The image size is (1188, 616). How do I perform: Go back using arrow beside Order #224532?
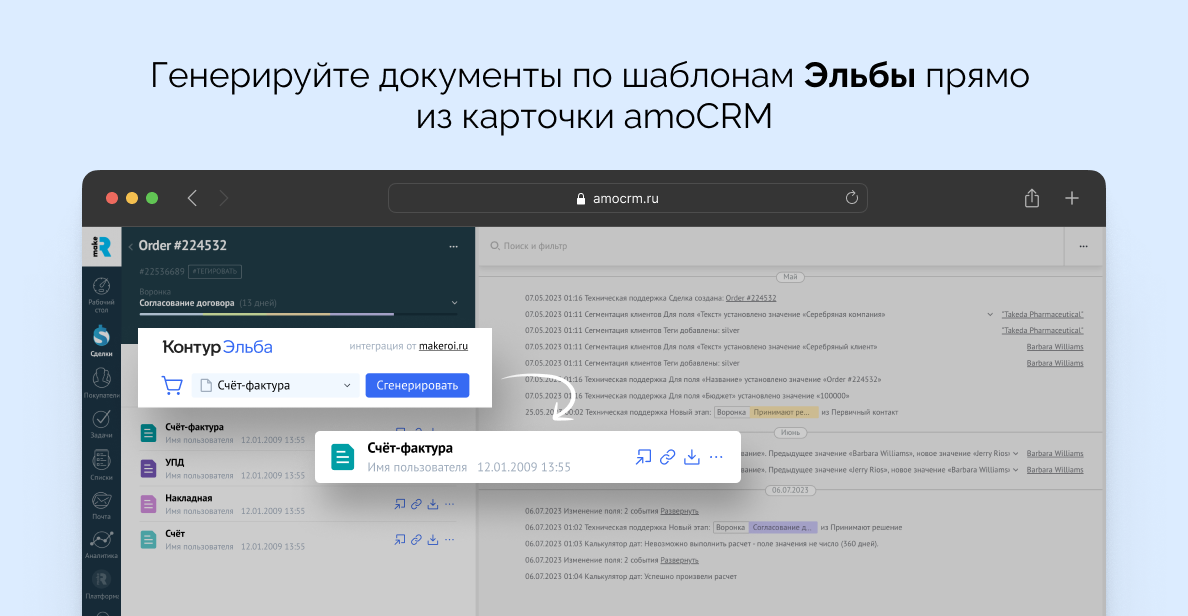pos(130,246)
